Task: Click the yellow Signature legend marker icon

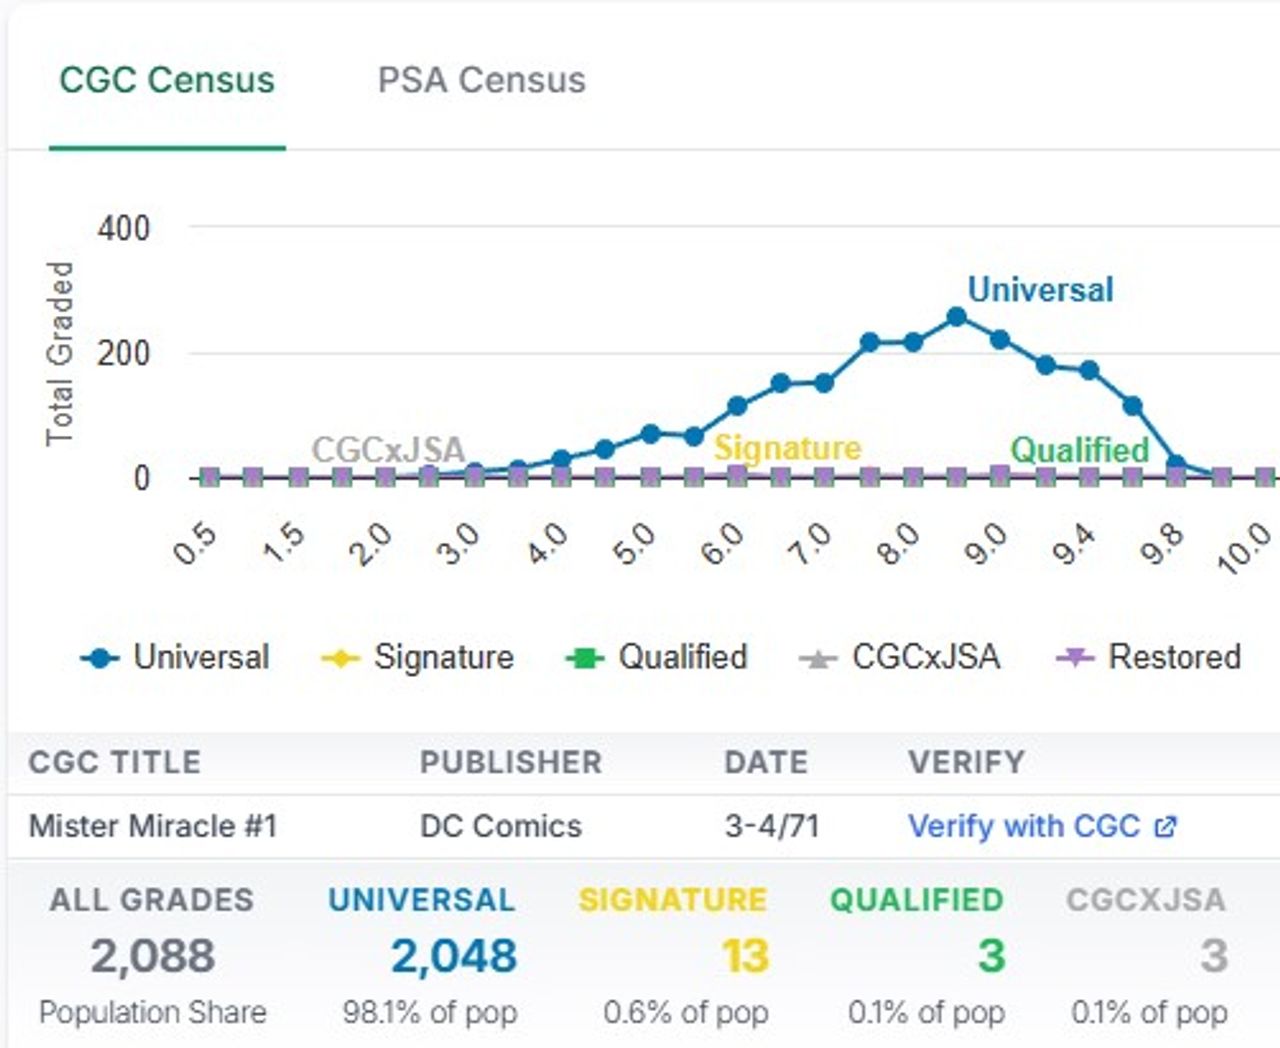Action: (x=340, y=659)
